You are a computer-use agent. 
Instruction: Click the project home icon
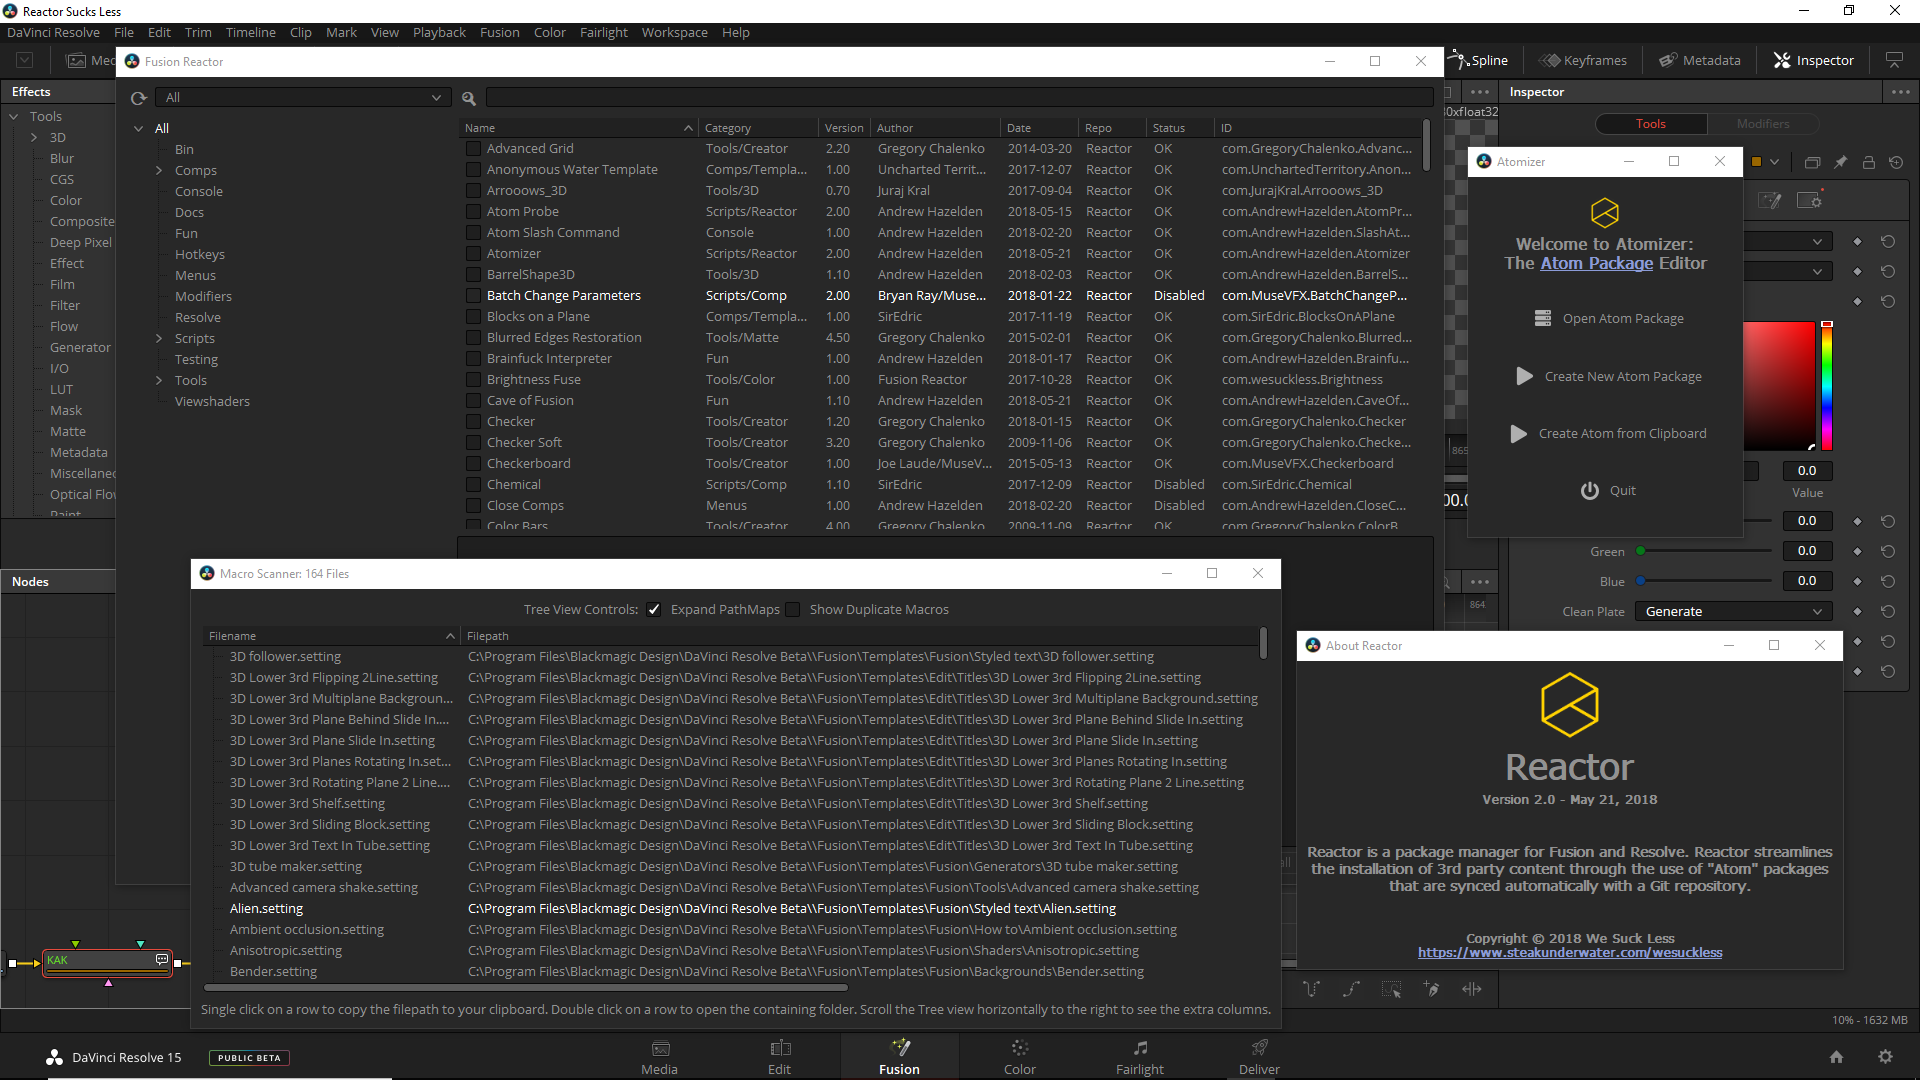pyautogui.click(x=1836, y=1057)
